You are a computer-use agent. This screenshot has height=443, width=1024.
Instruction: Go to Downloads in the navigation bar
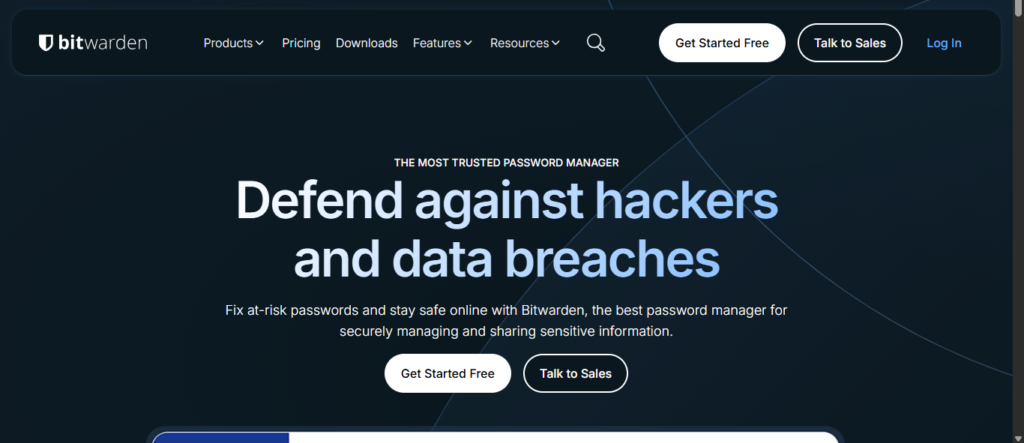point(366,43)
